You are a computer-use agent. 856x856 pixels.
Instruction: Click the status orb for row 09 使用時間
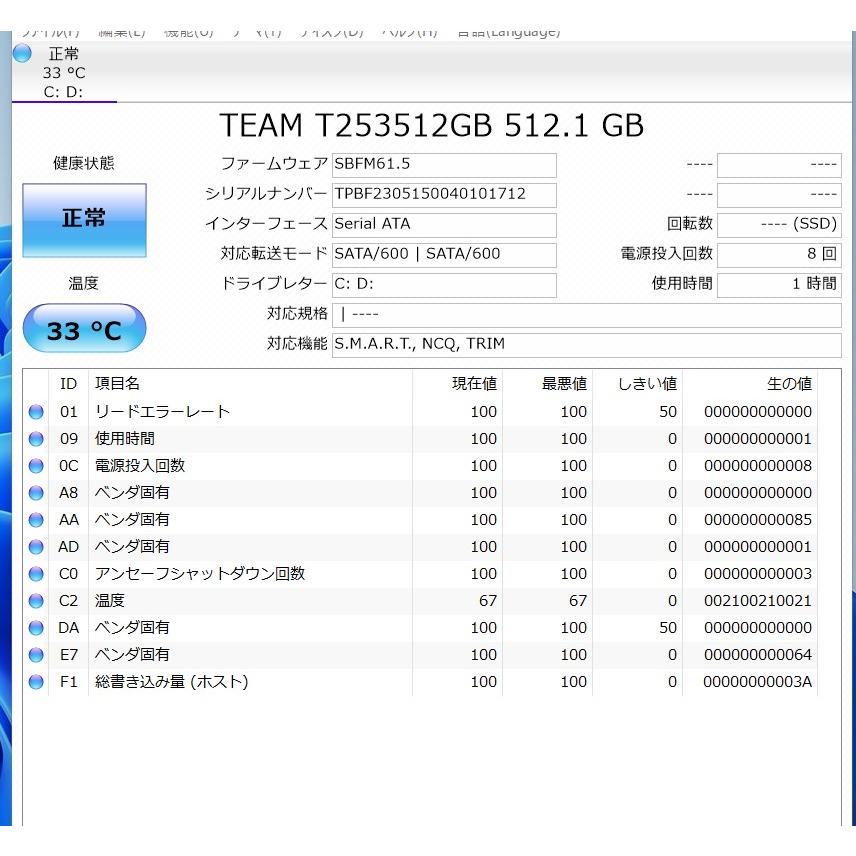click(36, 439)
